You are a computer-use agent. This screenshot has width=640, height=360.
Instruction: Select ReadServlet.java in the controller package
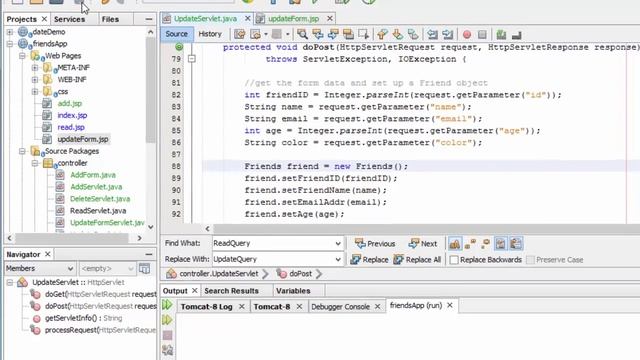click(x=98, y=211)
